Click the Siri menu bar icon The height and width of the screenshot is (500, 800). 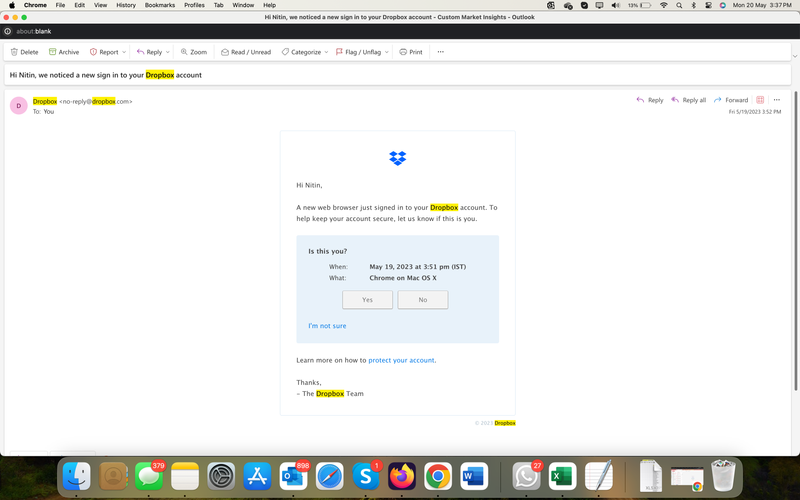[722, 5]
